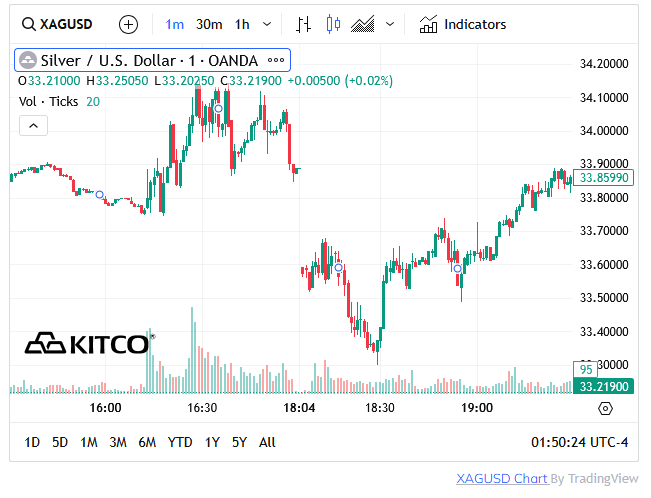Select the 6M date range

tap(147, 442)
